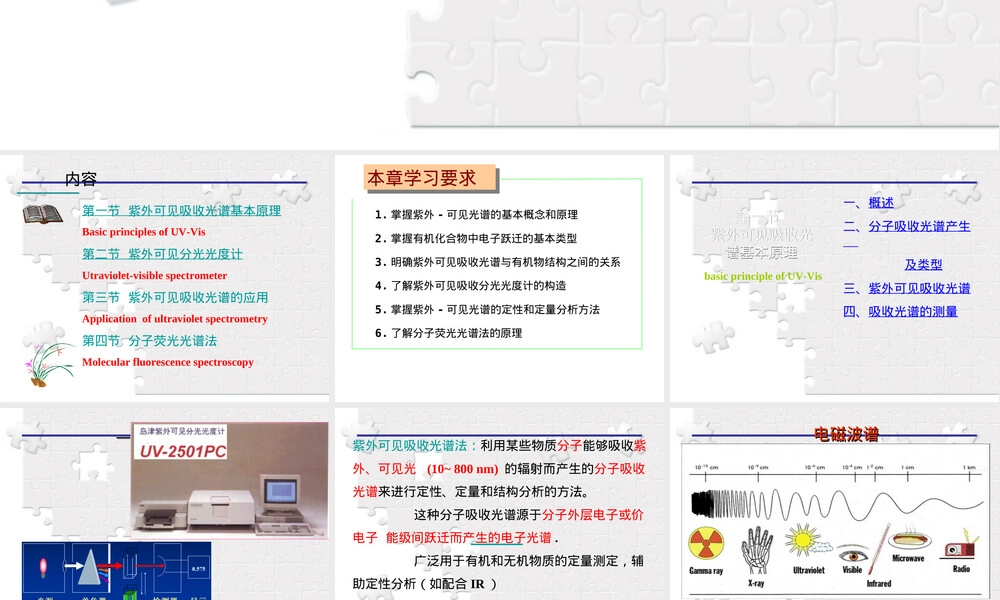1000x600 pixels.
Task: Click the 紫外可见吸收光谱法 definition heading
Action: [x=410, y=446]
